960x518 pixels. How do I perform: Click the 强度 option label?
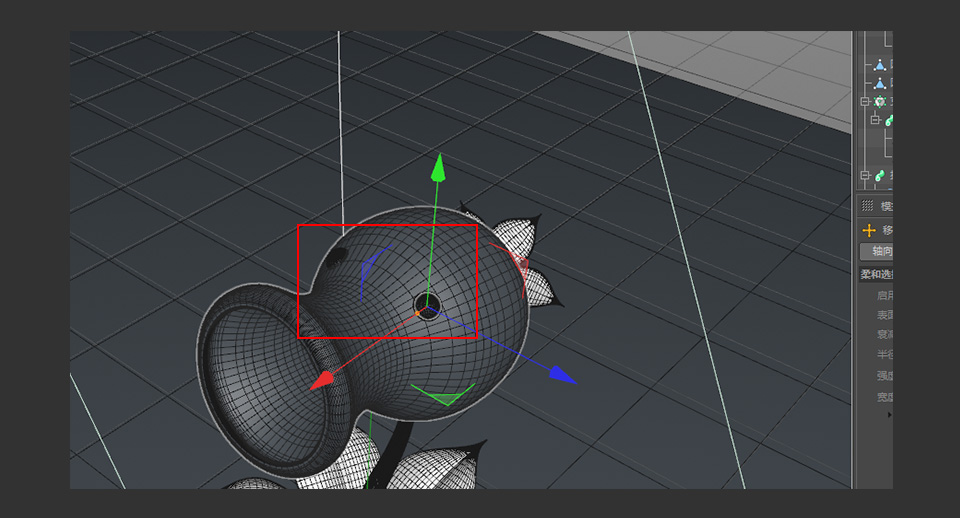pos(885,375)
